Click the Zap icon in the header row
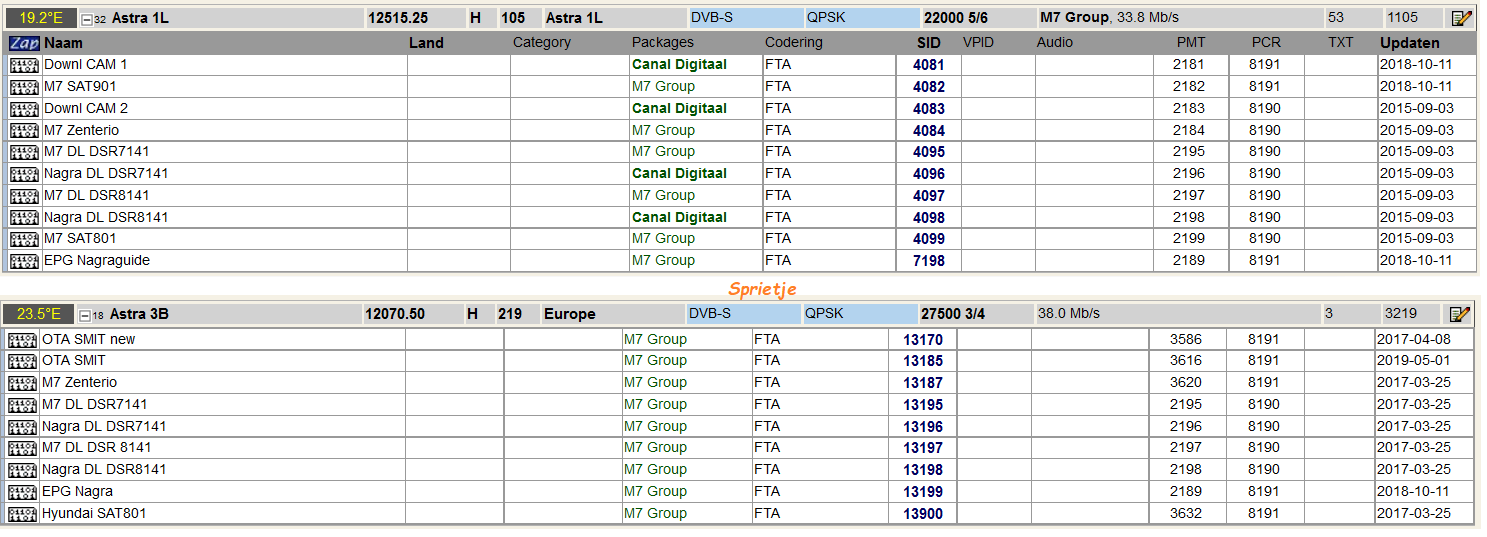The height and width of the screenshot is (537, 1487). 24,43
